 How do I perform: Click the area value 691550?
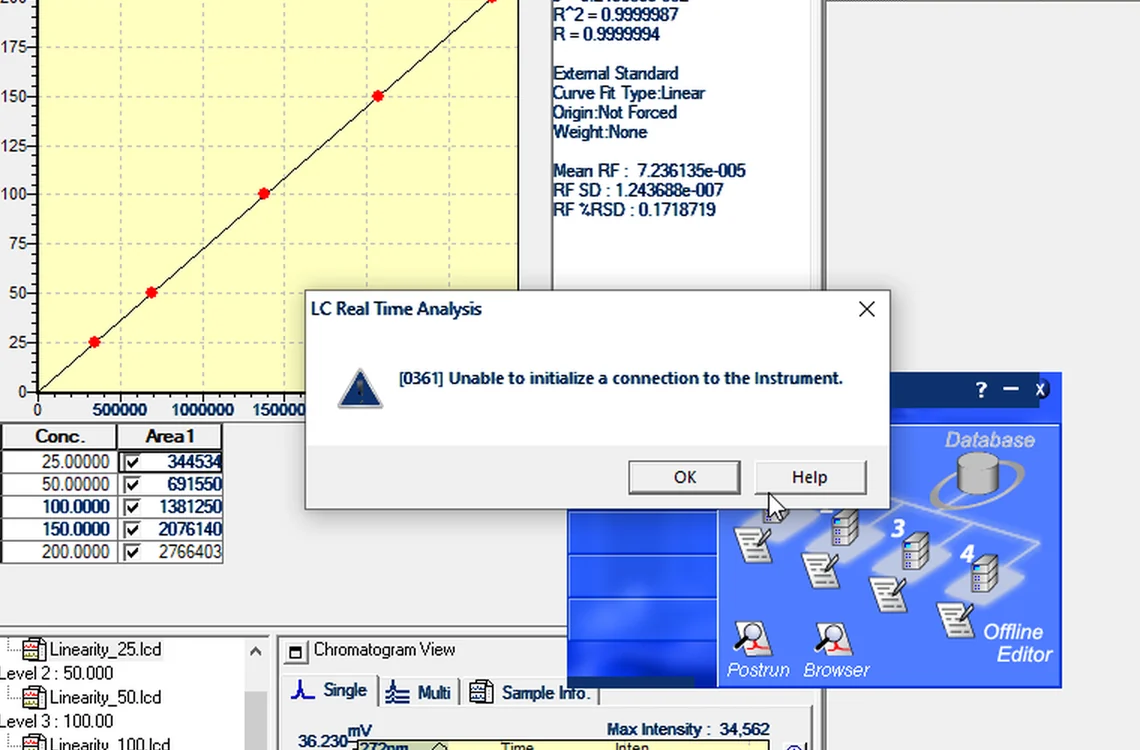click(x=194, y=485)
